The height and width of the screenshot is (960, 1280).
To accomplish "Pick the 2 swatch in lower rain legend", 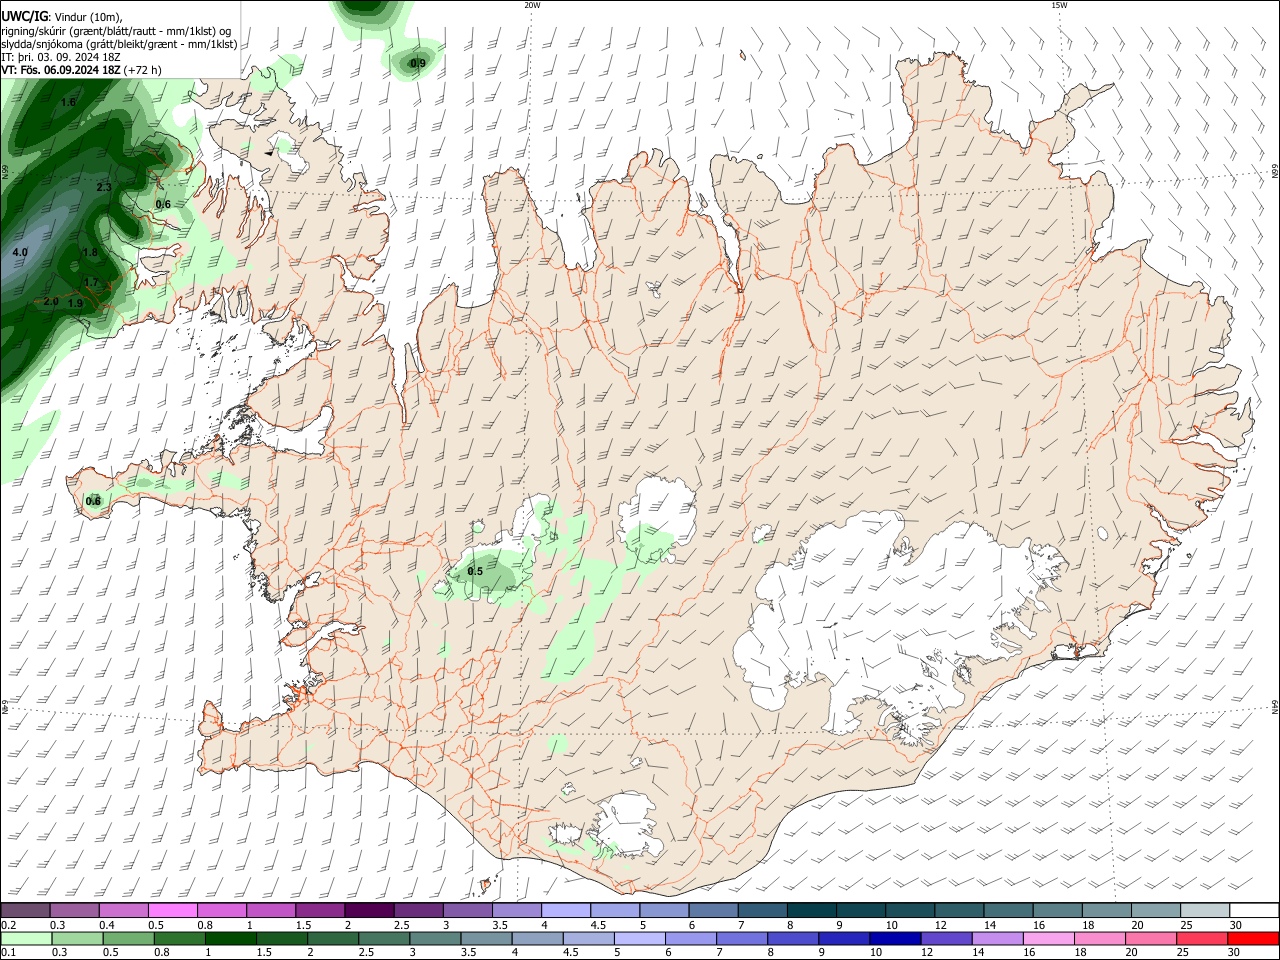I will tap(333, 938).
